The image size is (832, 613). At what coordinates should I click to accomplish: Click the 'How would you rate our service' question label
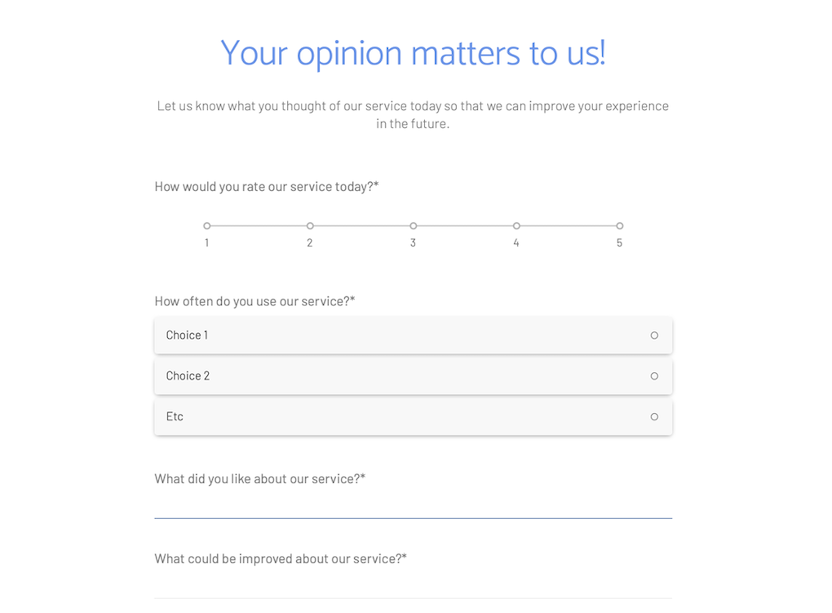coord(263,186)
